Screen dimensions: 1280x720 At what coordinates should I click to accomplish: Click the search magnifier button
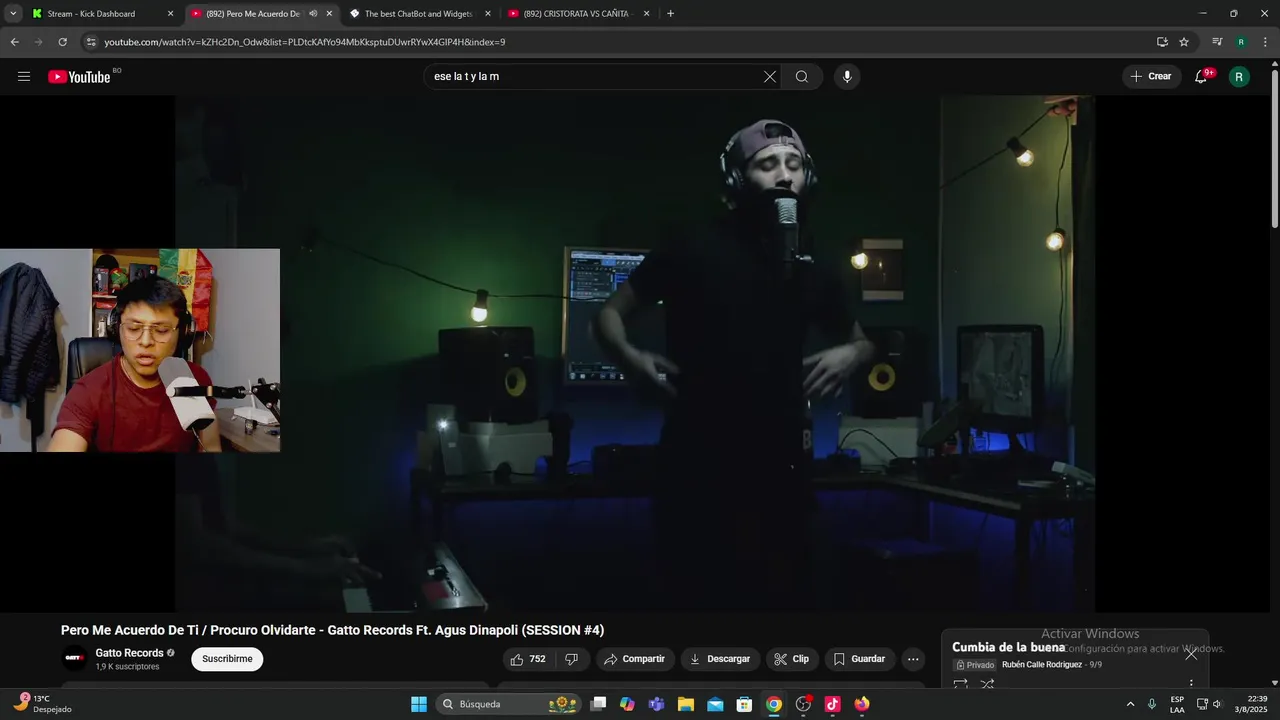pyautogui.click(x=802, y=77)
